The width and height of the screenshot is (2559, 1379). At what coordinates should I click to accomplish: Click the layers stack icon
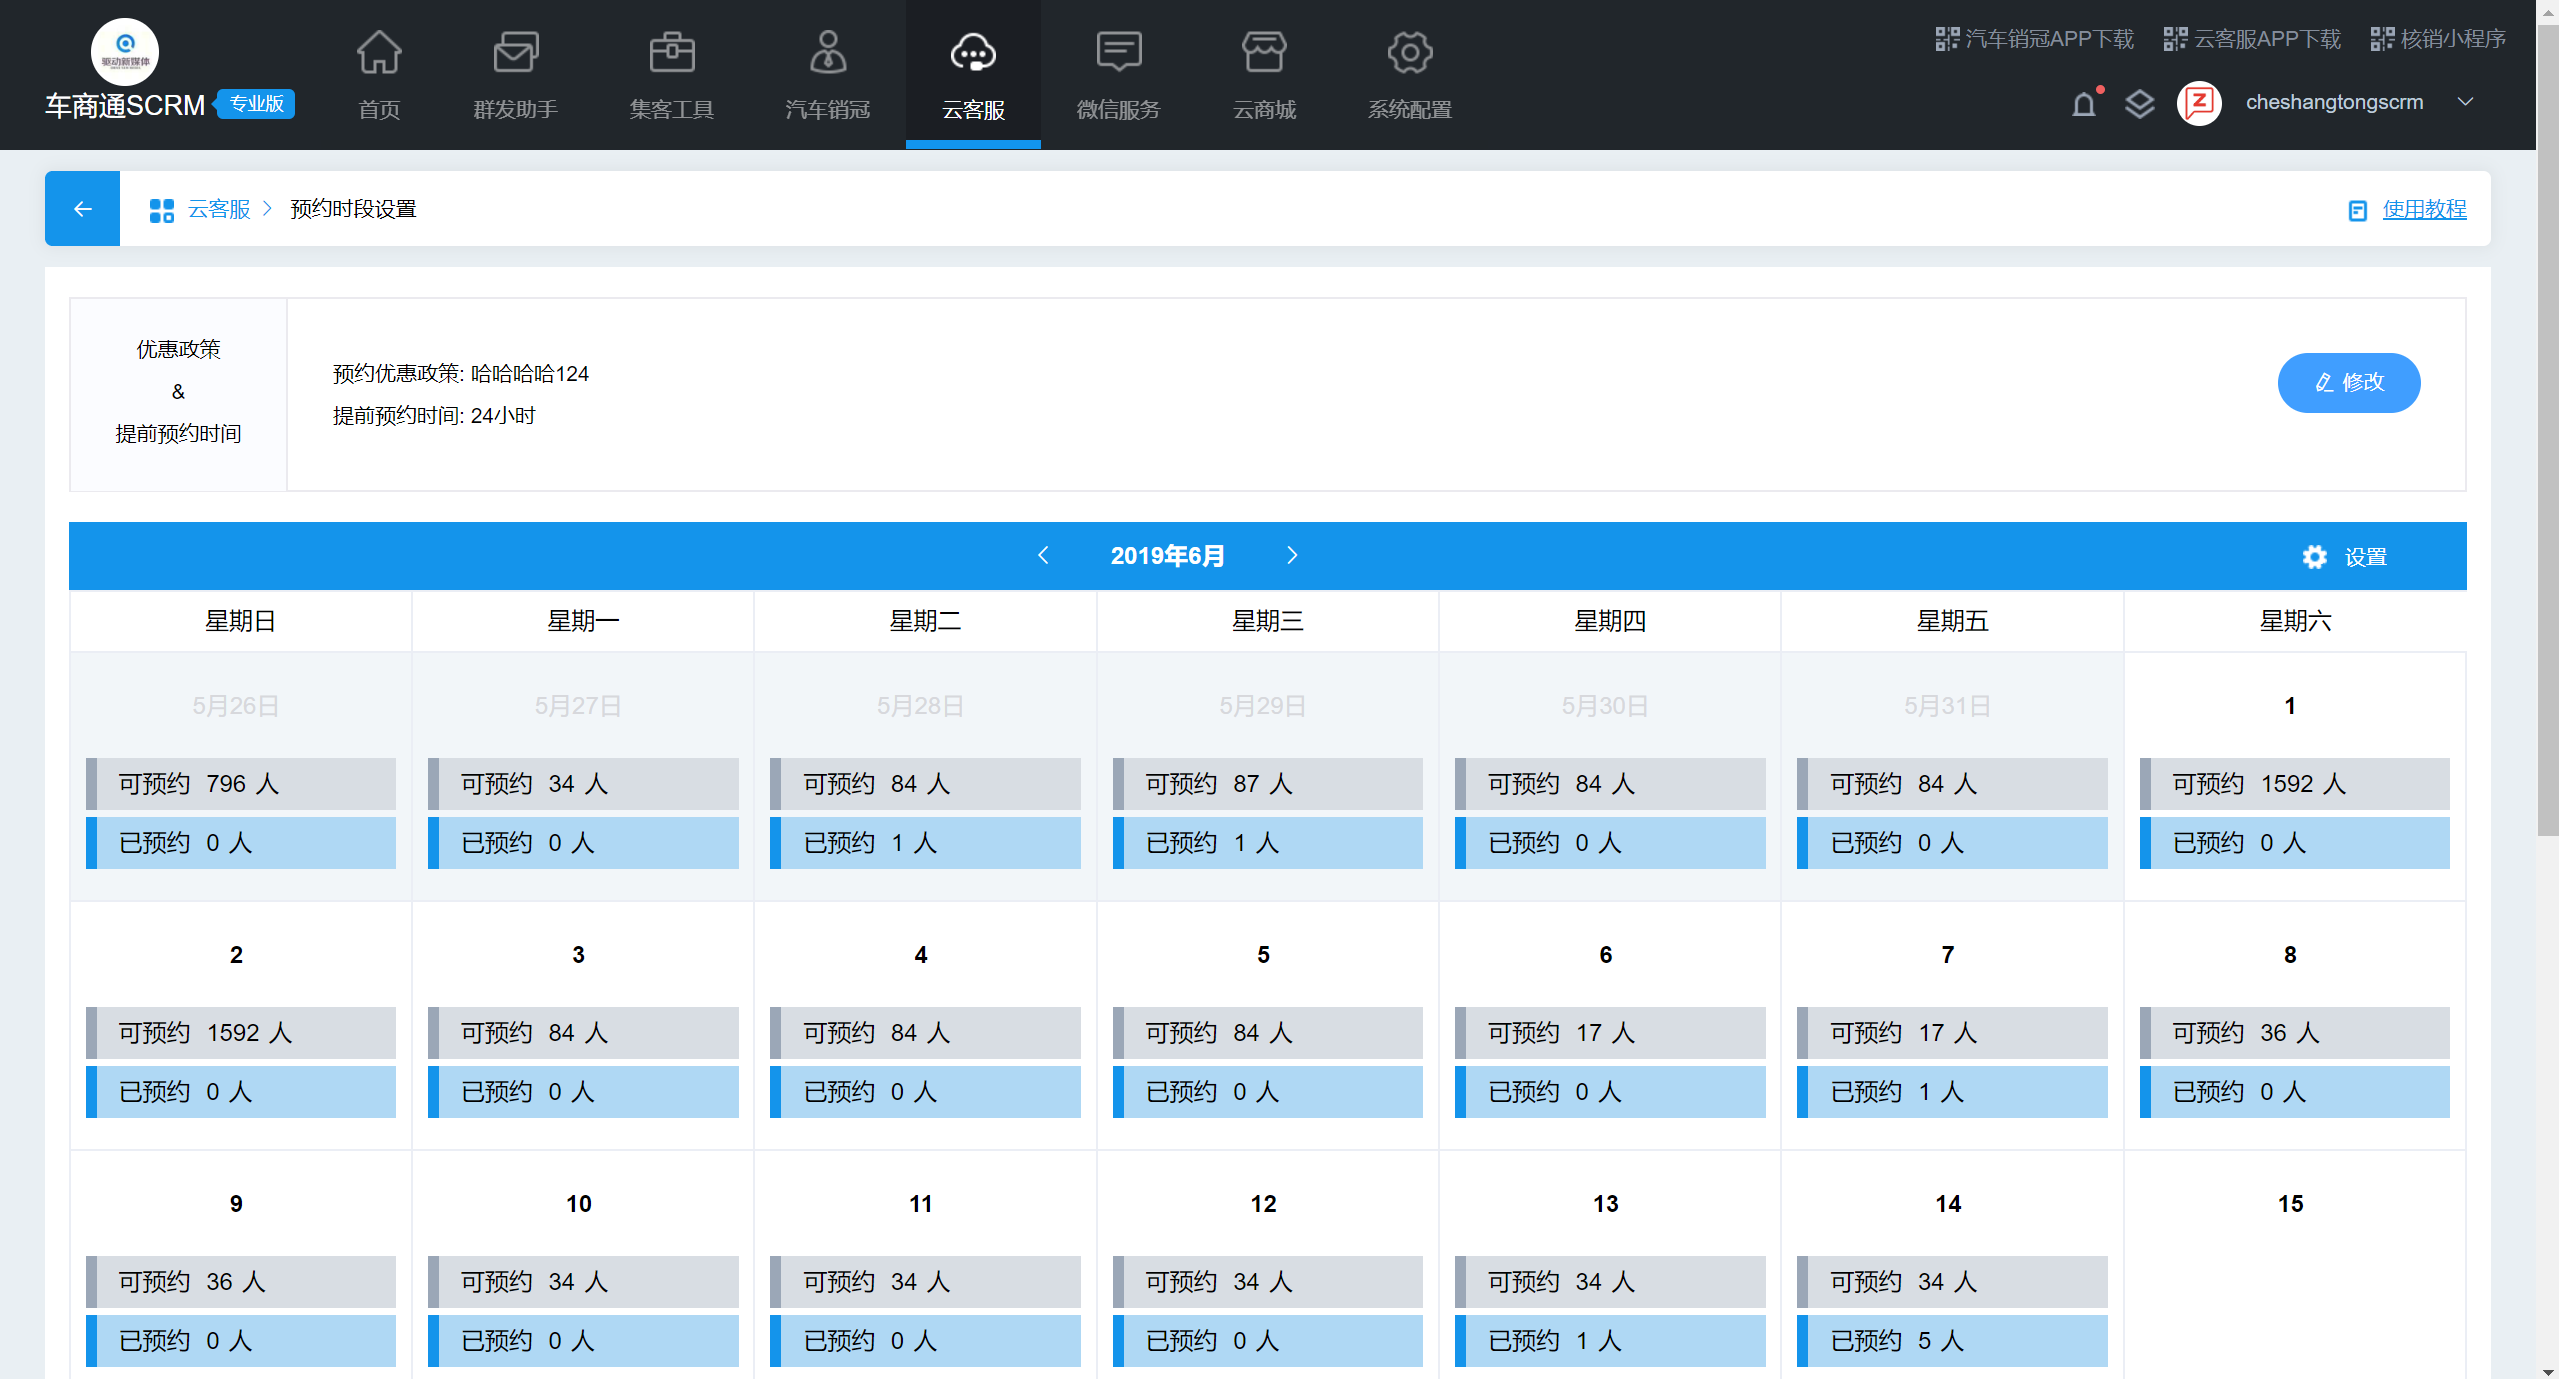coord(2139,103)
